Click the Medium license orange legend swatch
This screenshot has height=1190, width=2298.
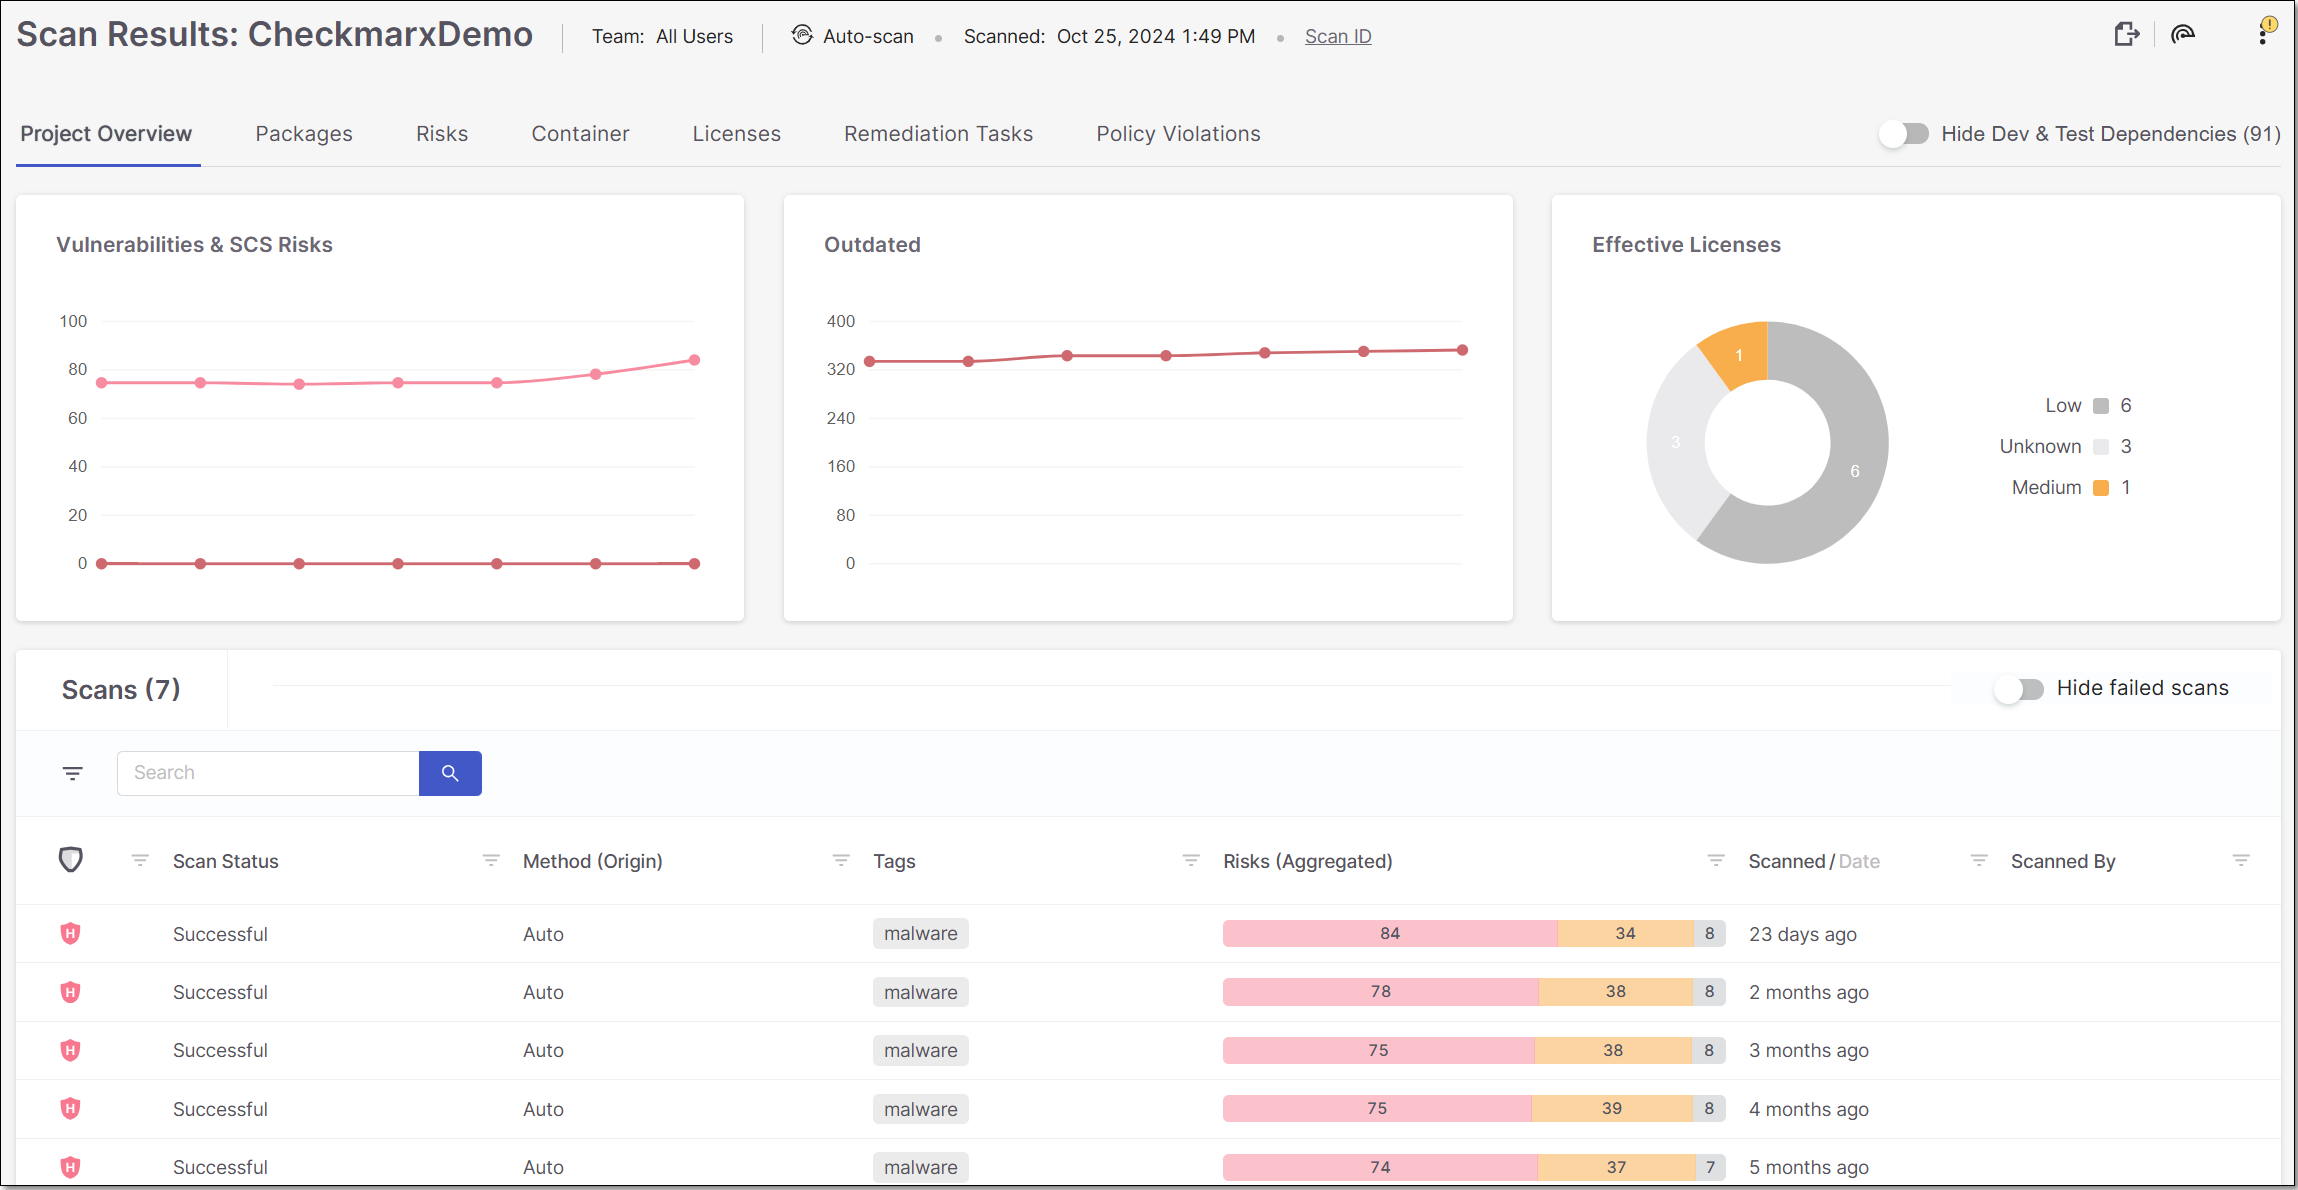click(x=2101, y=488)
